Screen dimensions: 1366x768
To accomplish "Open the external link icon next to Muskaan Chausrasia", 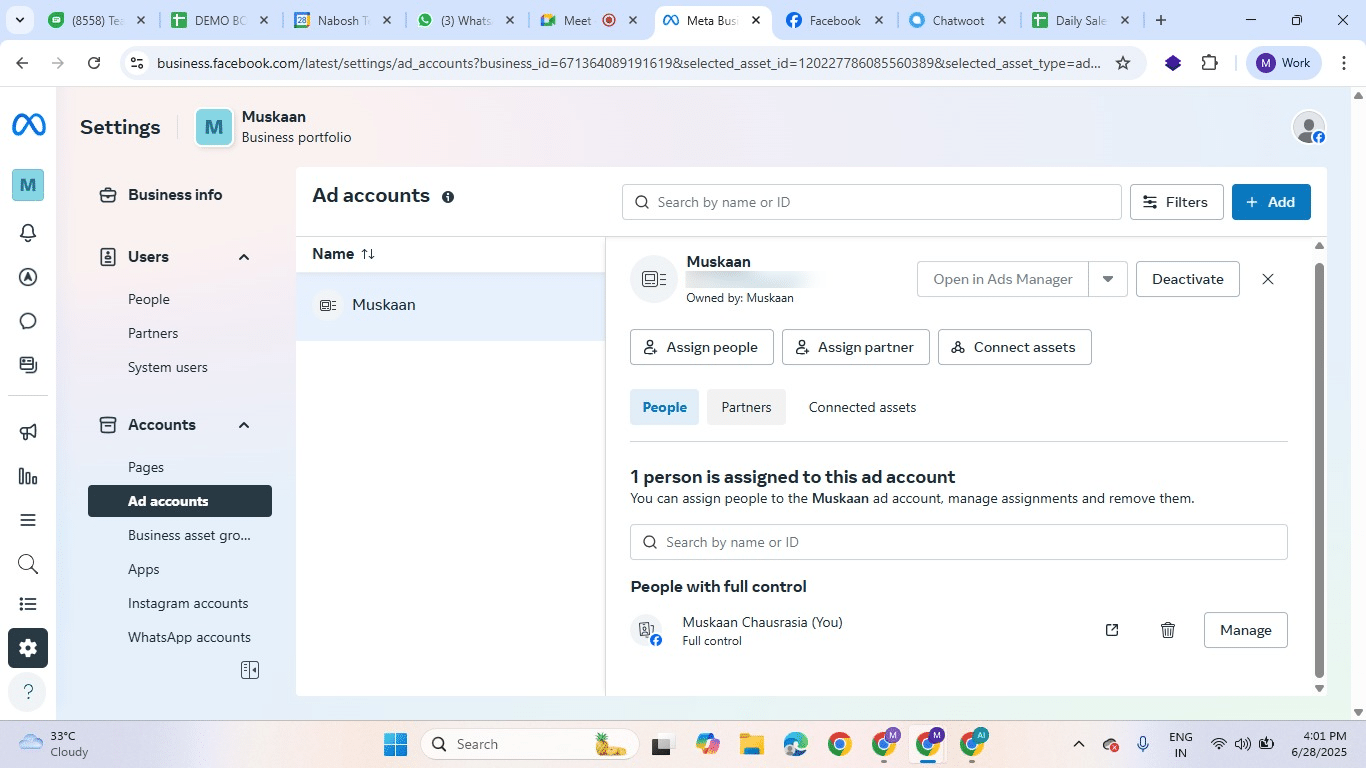I will click(x=1111, y=629).
